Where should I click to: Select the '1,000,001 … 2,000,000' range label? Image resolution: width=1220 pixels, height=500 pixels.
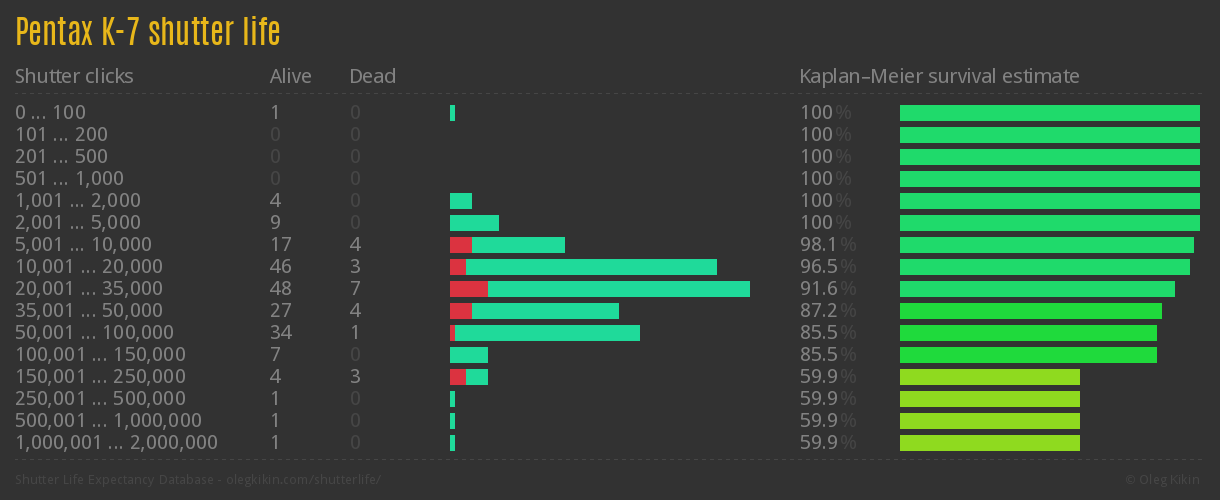click(x=116, y=443)
